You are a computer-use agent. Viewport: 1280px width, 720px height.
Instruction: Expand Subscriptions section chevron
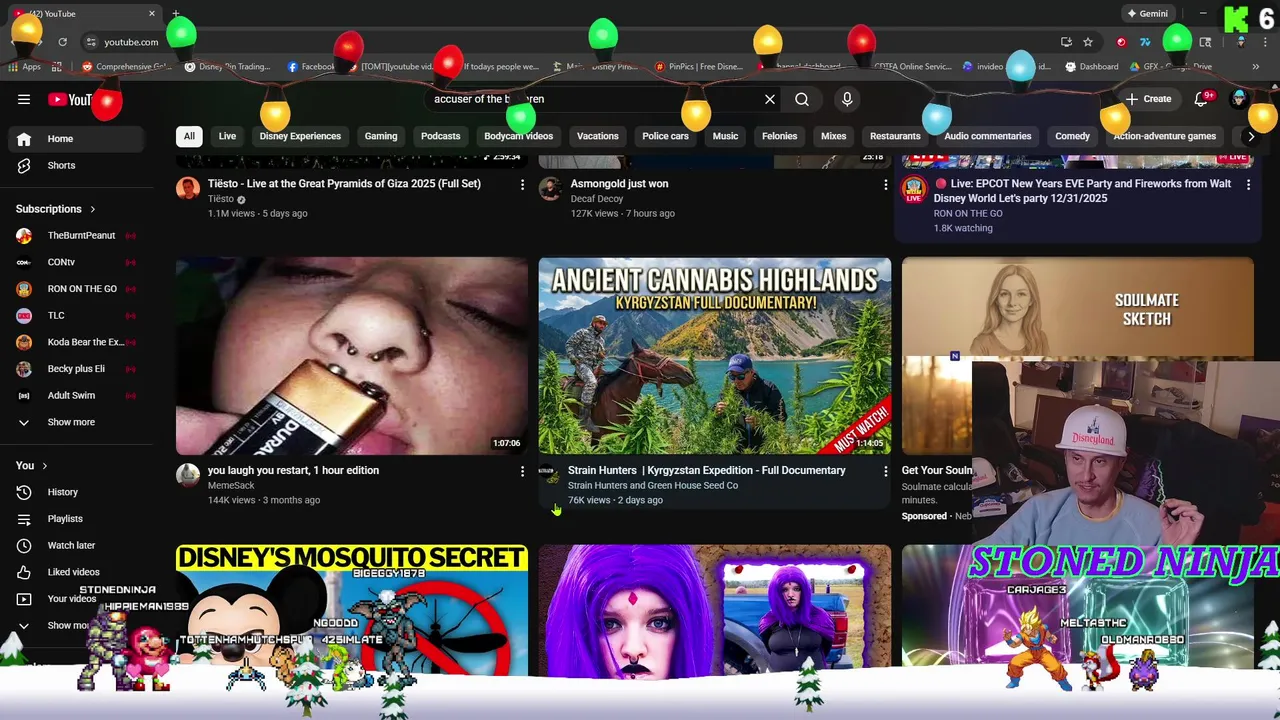click(92, 209)
